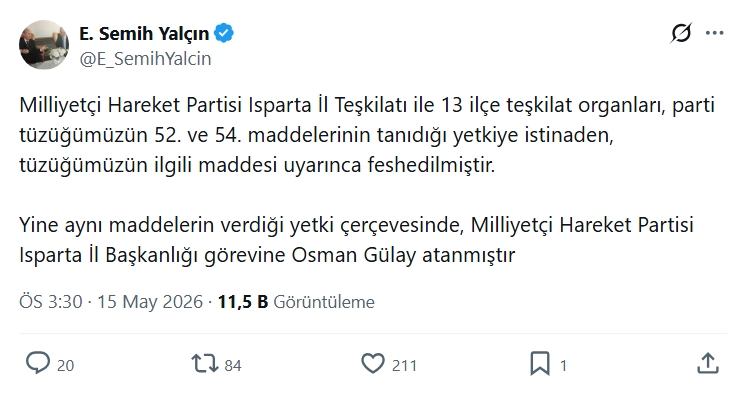Open the post timestamp 15 May 2026

150,302
